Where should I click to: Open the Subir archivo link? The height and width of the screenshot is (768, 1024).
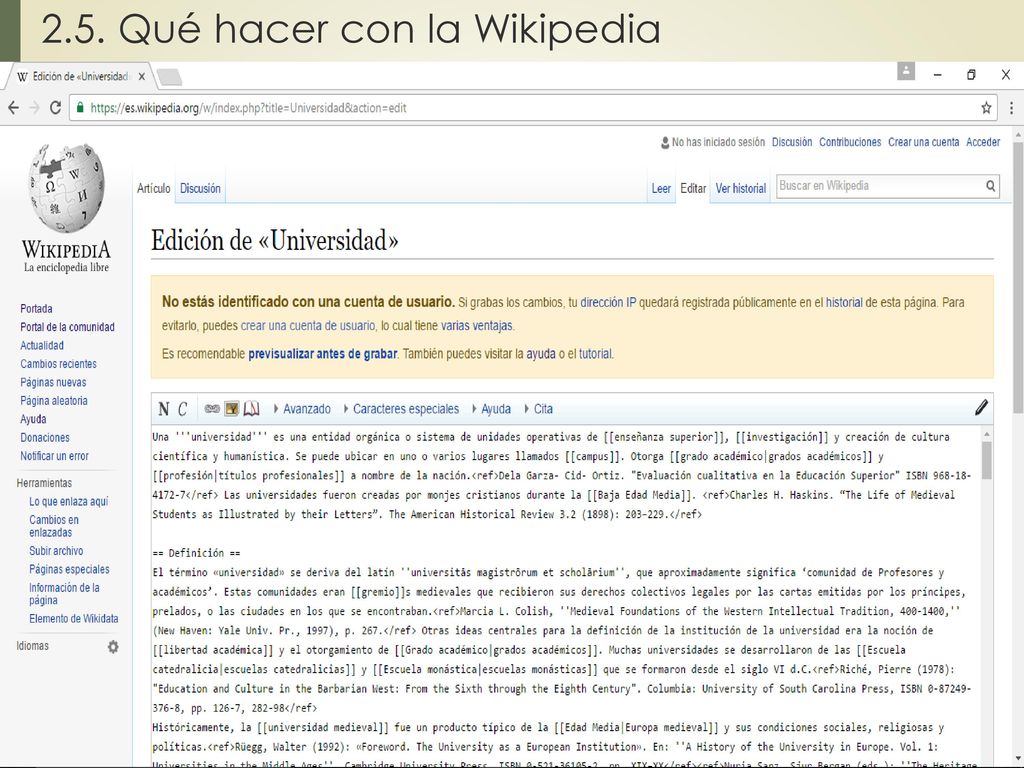pyautogui.click(x=56, y=551)
